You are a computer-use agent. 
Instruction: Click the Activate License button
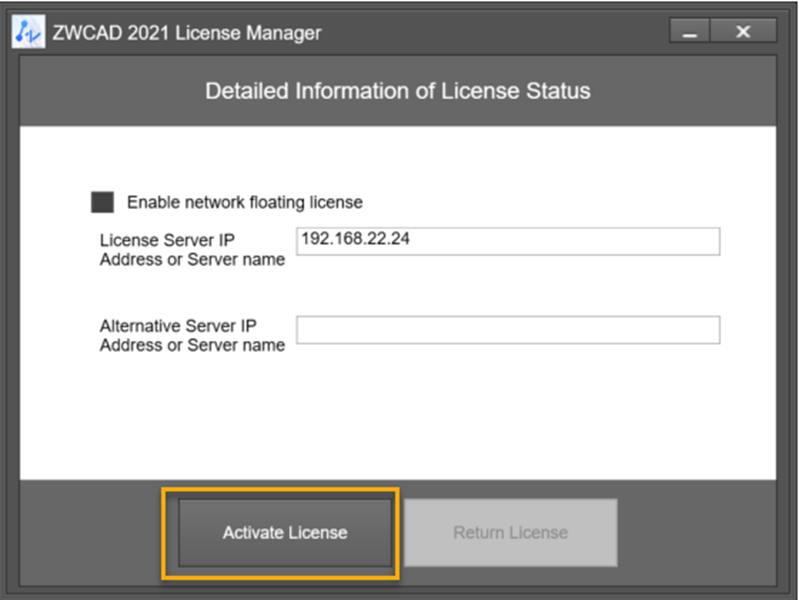click(x=285, y=533)
